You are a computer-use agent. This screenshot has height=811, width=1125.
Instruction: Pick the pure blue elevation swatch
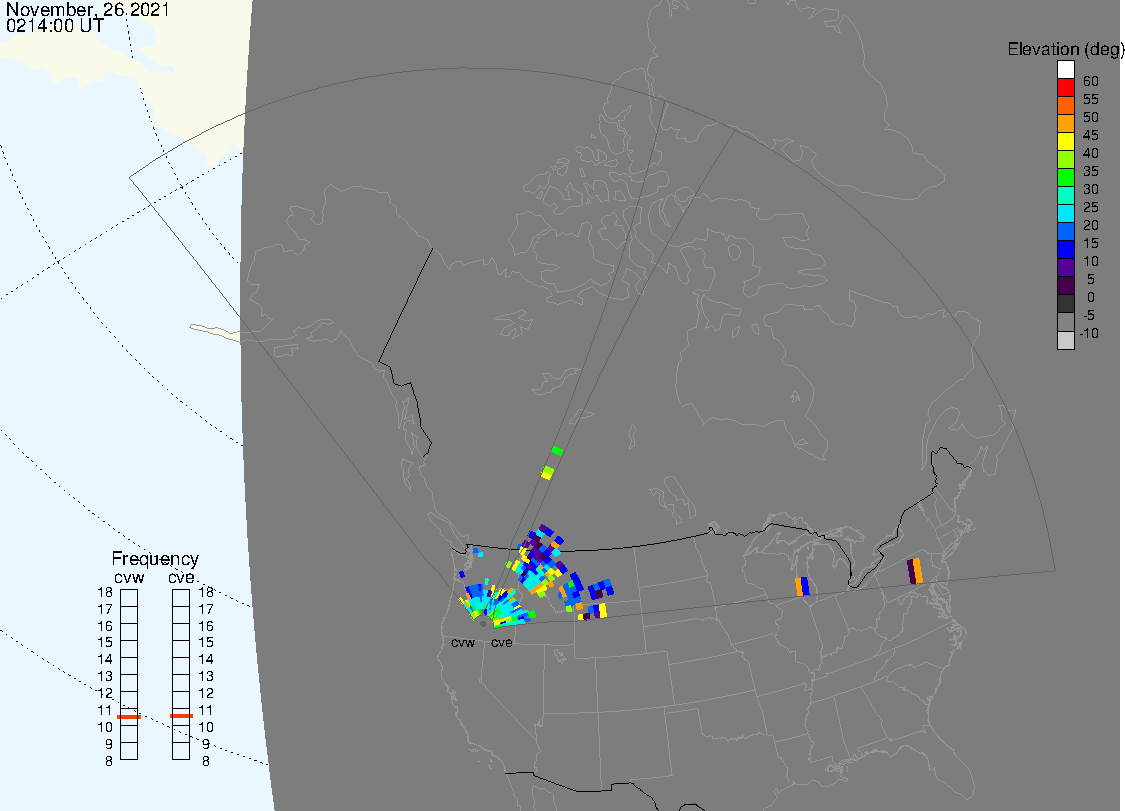tap(1065, 249)
